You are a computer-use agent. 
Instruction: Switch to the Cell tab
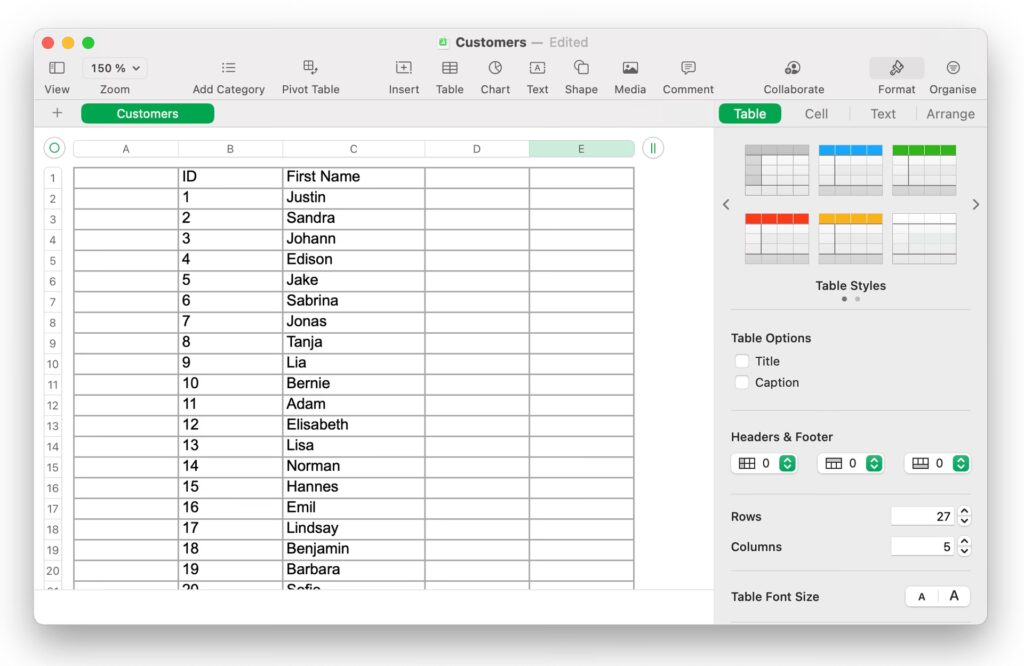click(816, 114)
